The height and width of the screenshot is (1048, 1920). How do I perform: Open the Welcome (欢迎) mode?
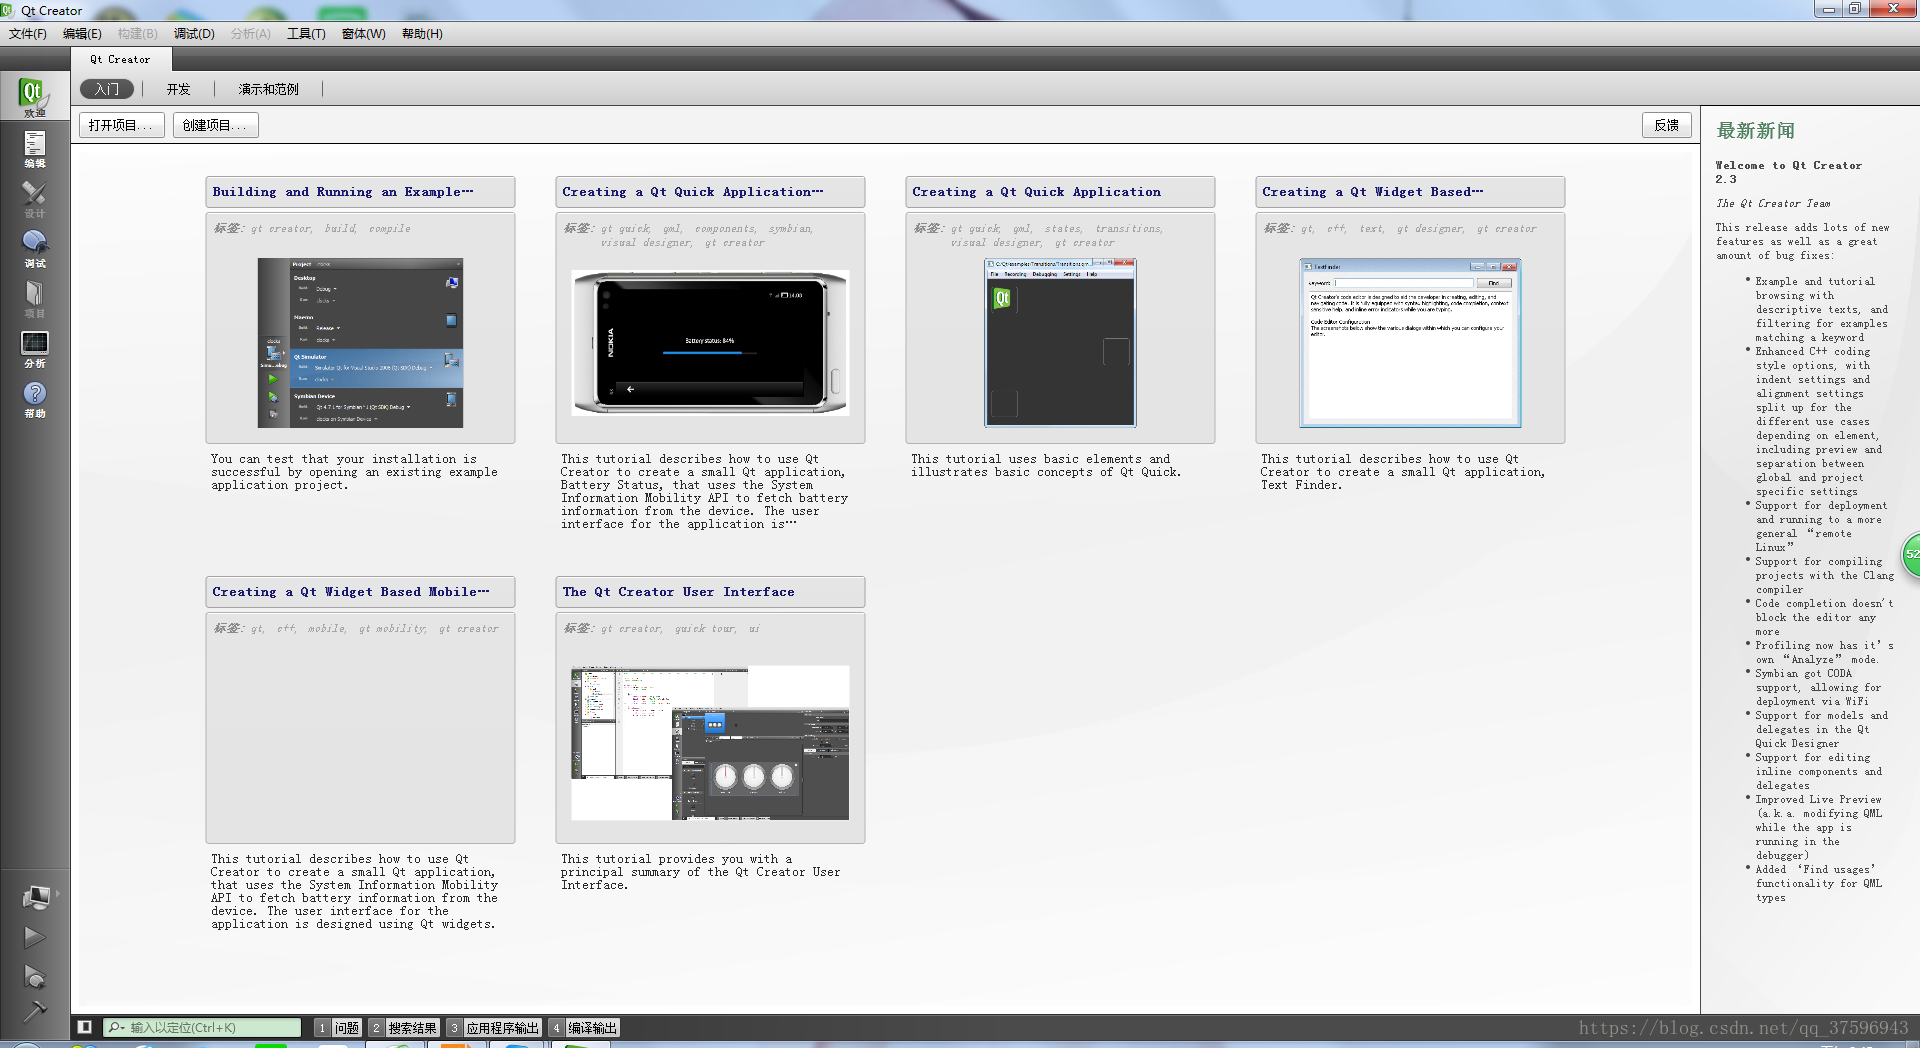point(34,97)
